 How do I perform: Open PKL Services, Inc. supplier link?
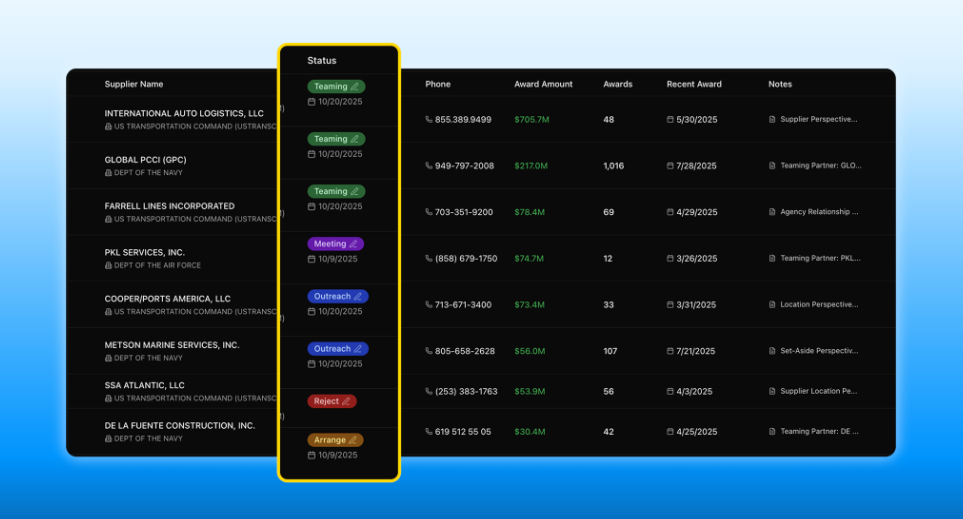click(145, 252)
